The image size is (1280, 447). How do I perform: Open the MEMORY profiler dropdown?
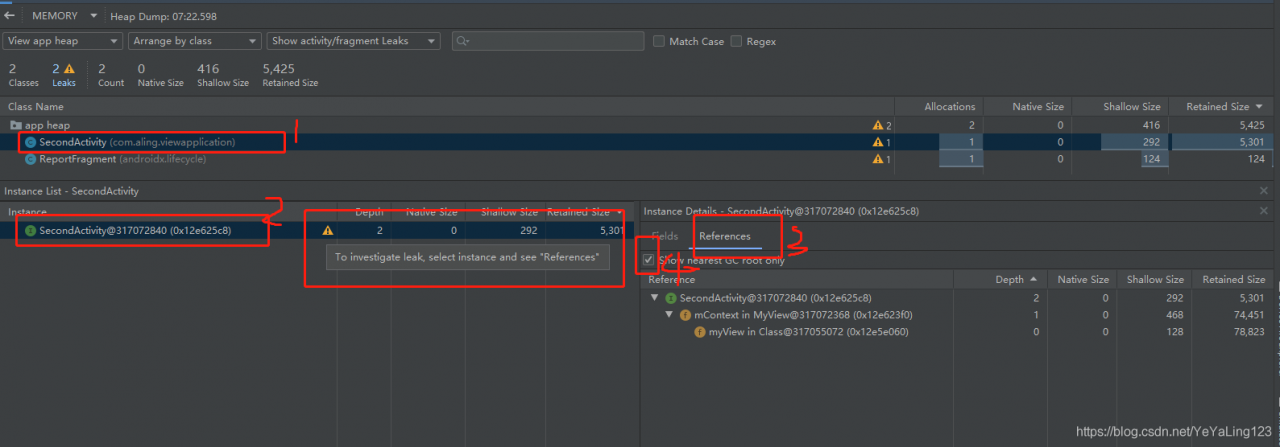(66, 16)
